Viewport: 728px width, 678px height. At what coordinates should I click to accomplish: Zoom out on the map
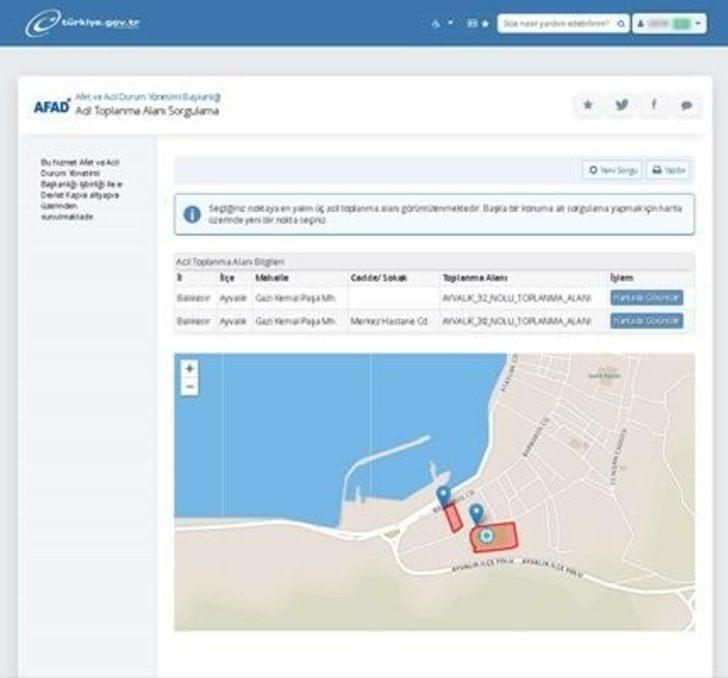(x=190, y=386)
